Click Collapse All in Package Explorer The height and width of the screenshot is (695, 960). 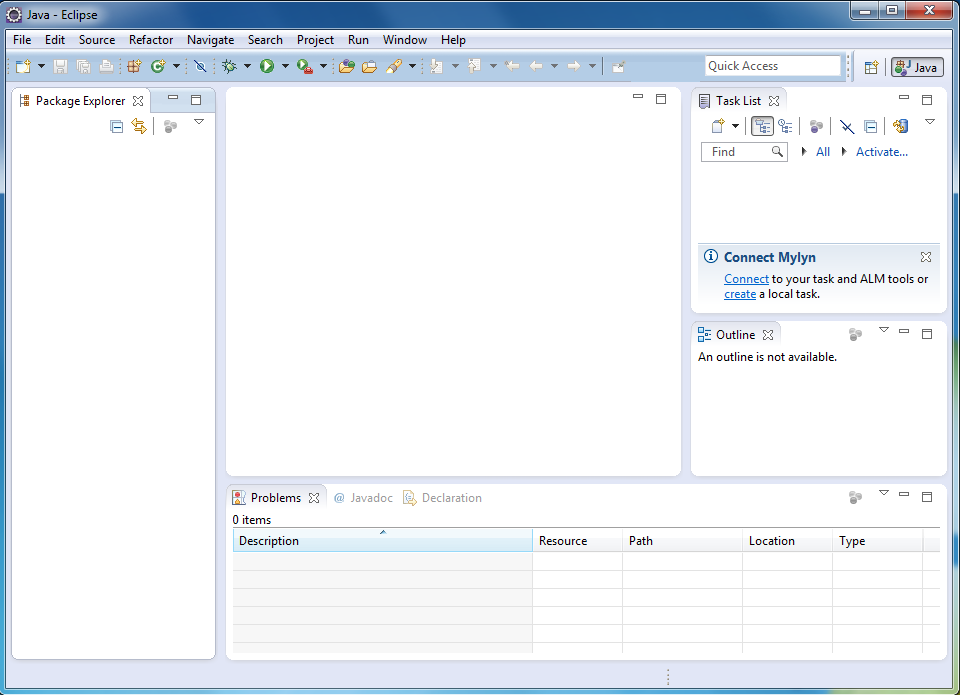(117, 126)
